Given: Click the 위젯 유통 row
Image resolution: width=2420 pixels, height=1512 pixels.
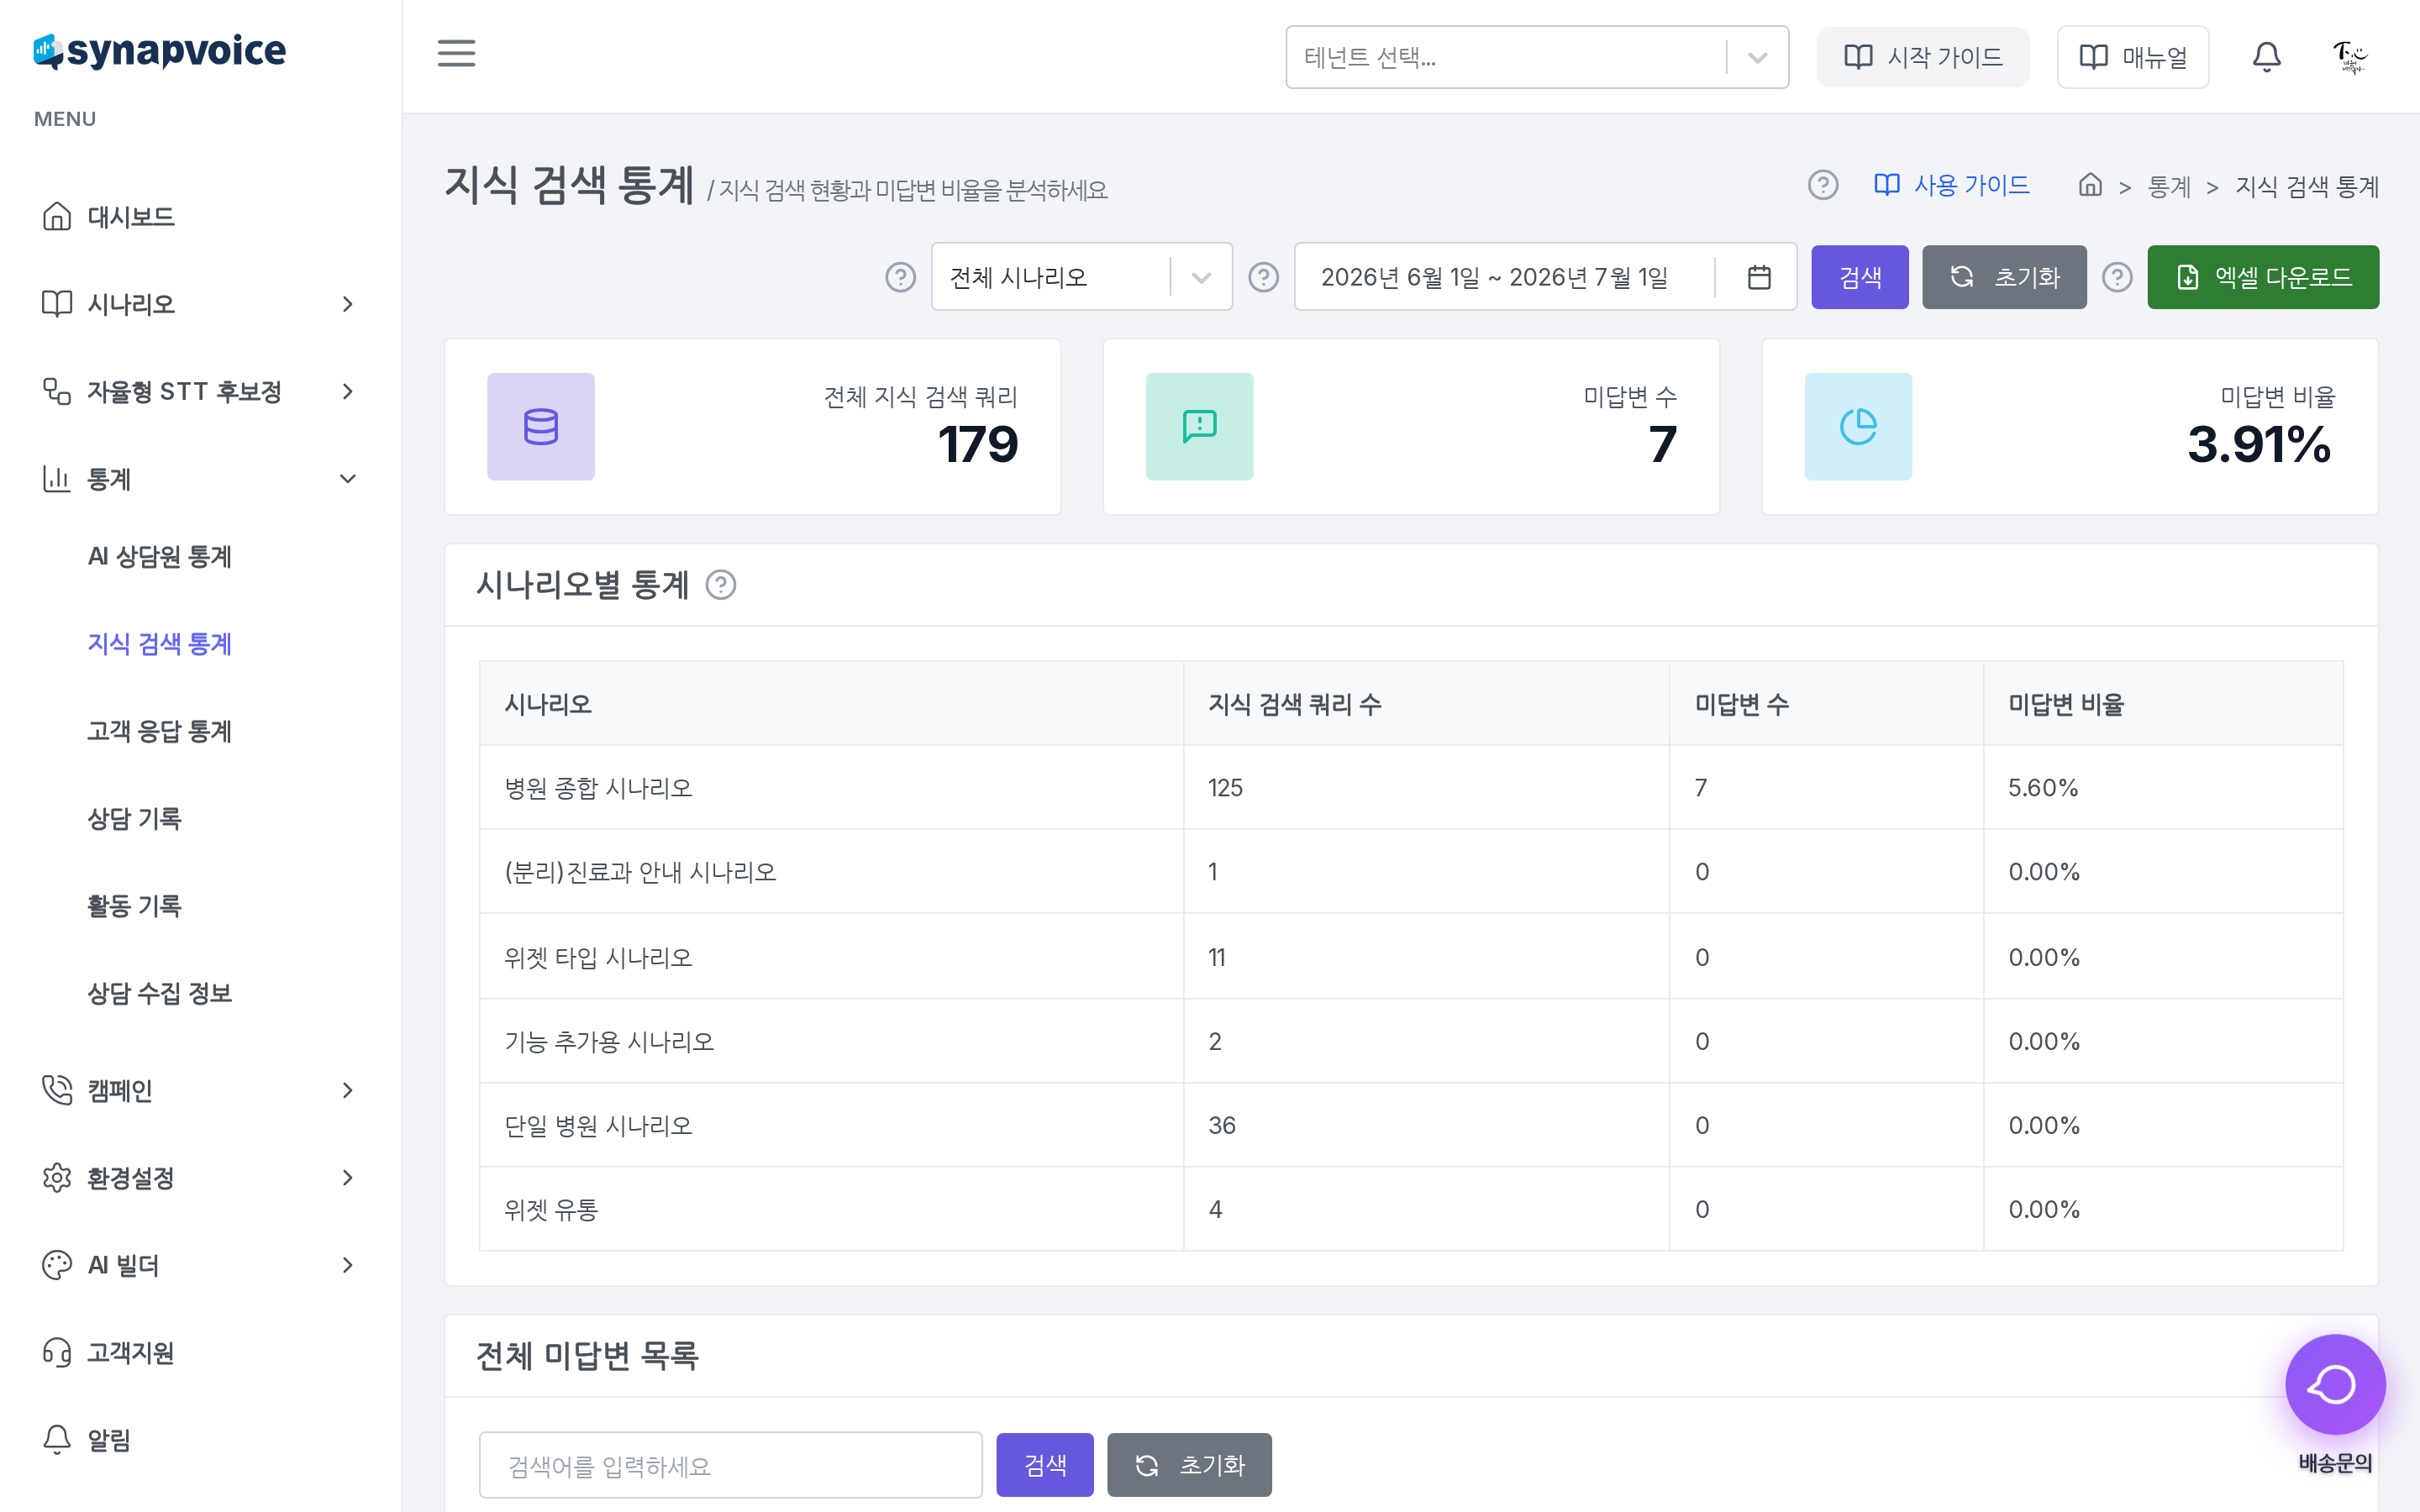Looking at the screenshot, I should tap(1411, 1209).
